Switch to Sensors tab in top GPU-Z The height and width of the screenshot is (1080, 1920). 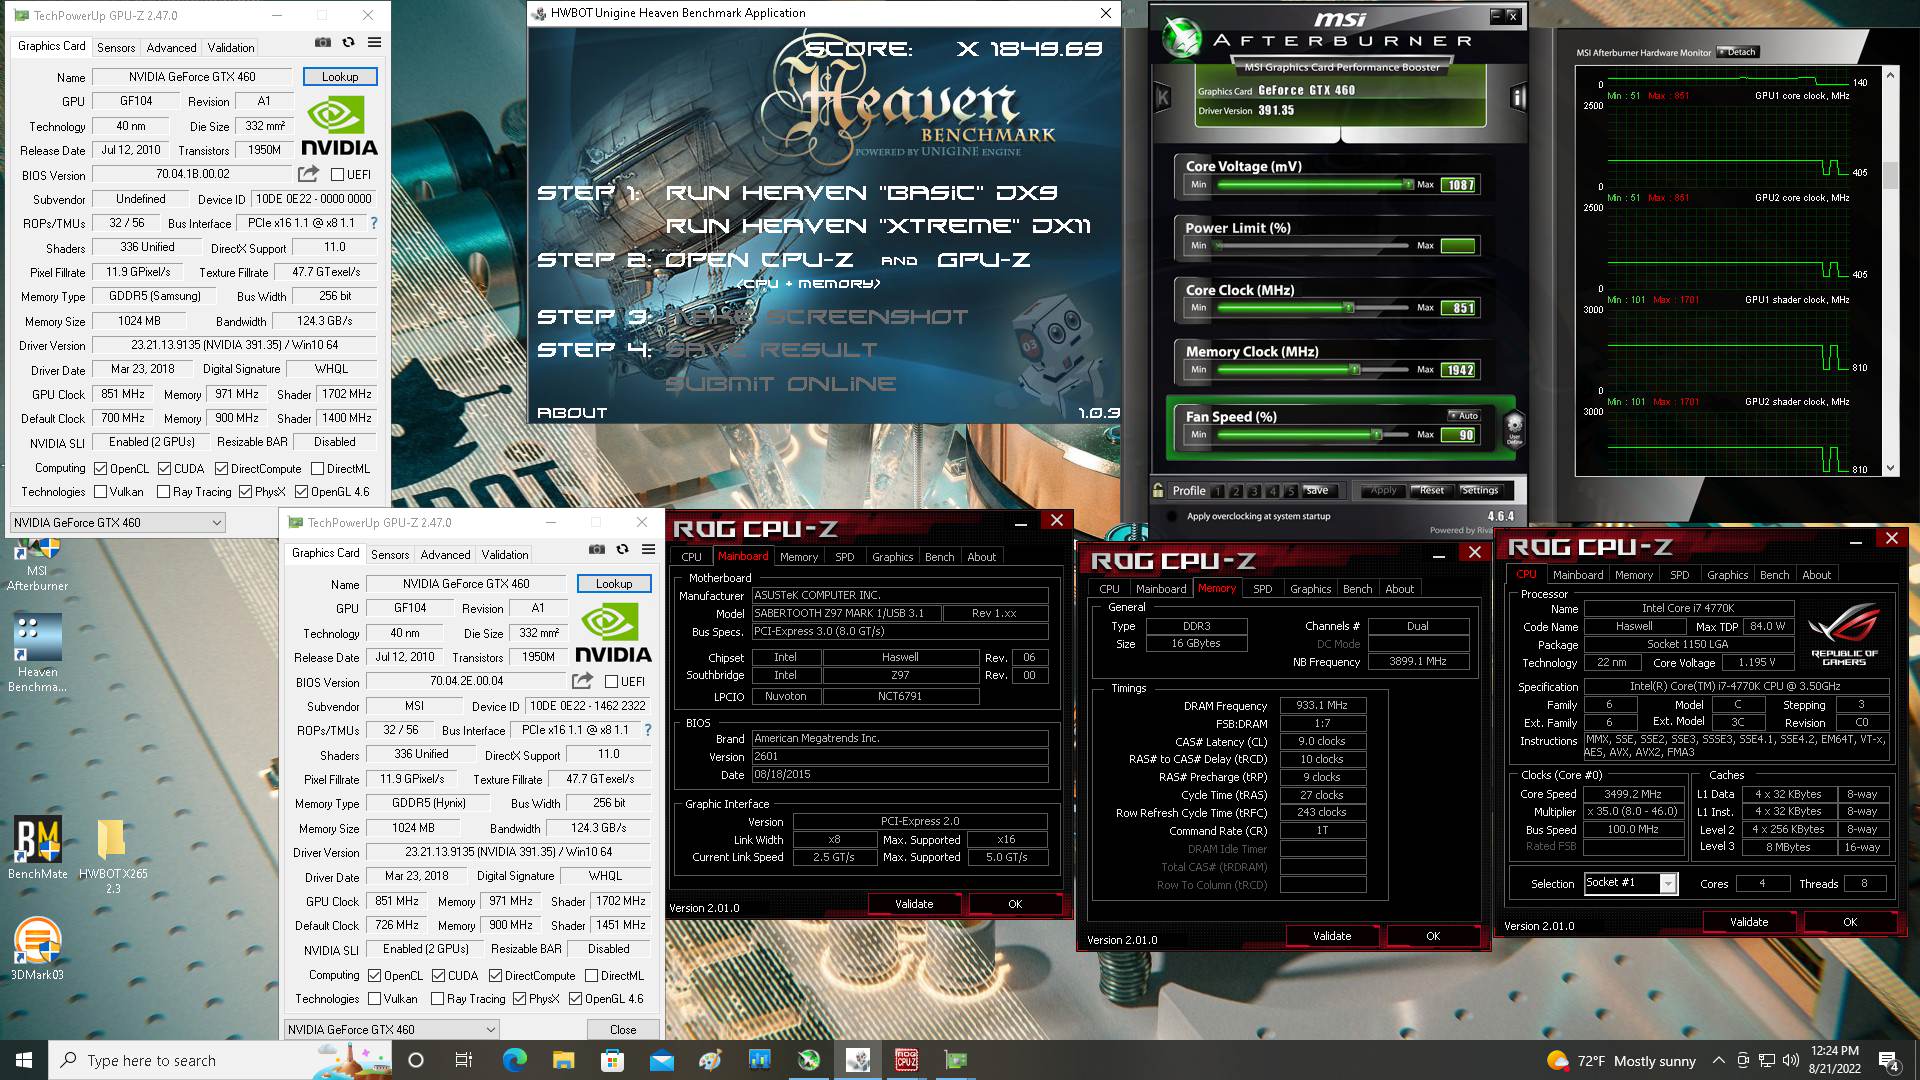tap(116, 47)
